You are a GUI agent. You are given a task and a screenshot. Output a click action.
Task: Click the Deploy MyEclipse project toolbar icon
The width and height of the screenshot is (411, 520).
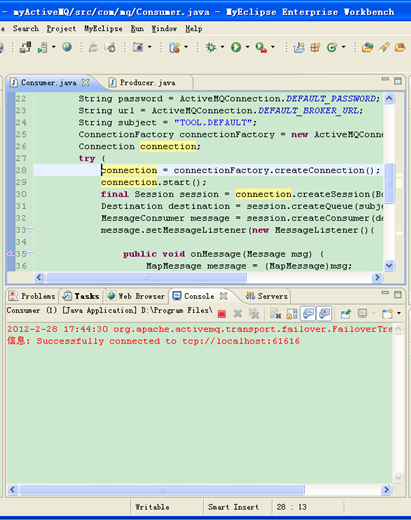[x=25, y=47]
